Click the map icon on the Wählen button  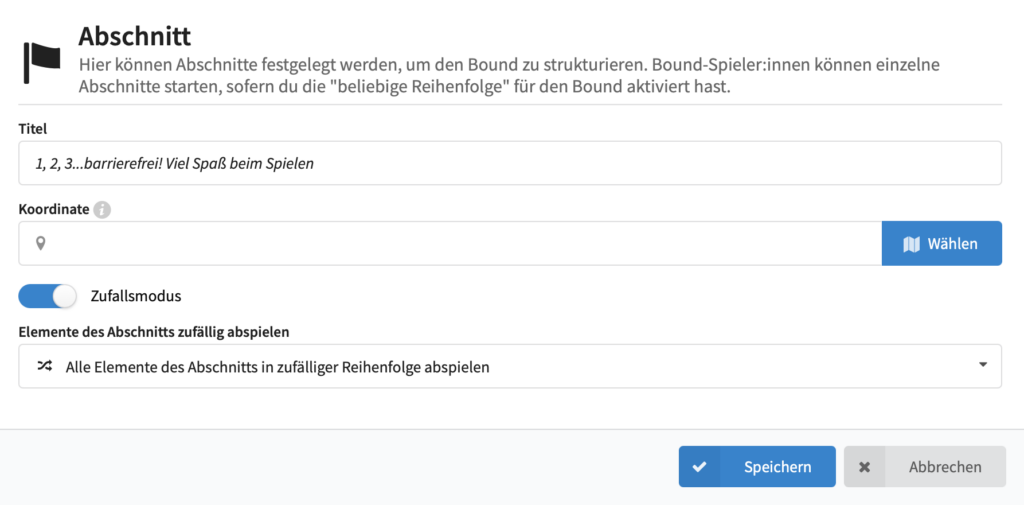click(x=911, y=244)
